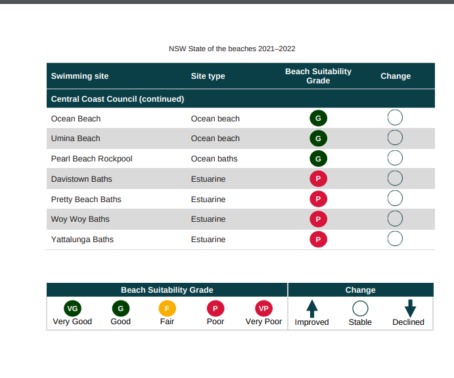Viewport: 454px width, 378px height.
Task: Click the 'Woy Woy Baths' site name
Action: (80, 219)
